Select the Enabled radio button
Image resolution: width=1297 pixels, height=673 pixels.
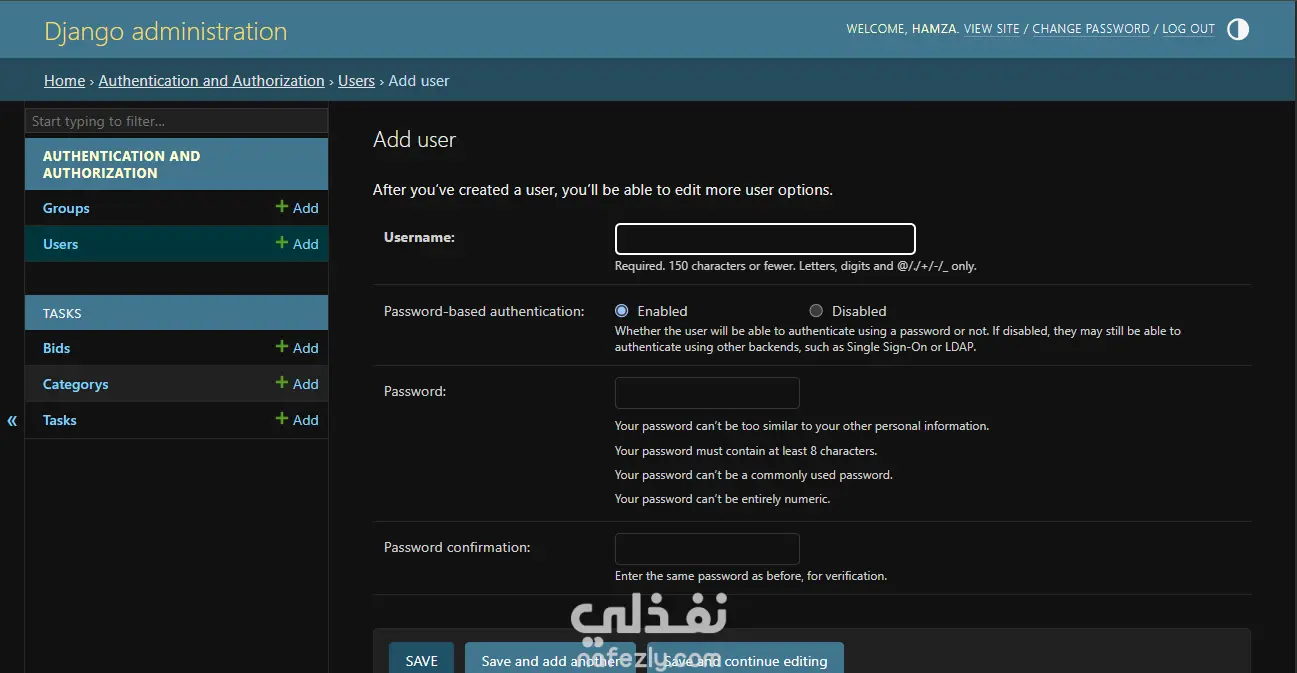tap(621, 311)
